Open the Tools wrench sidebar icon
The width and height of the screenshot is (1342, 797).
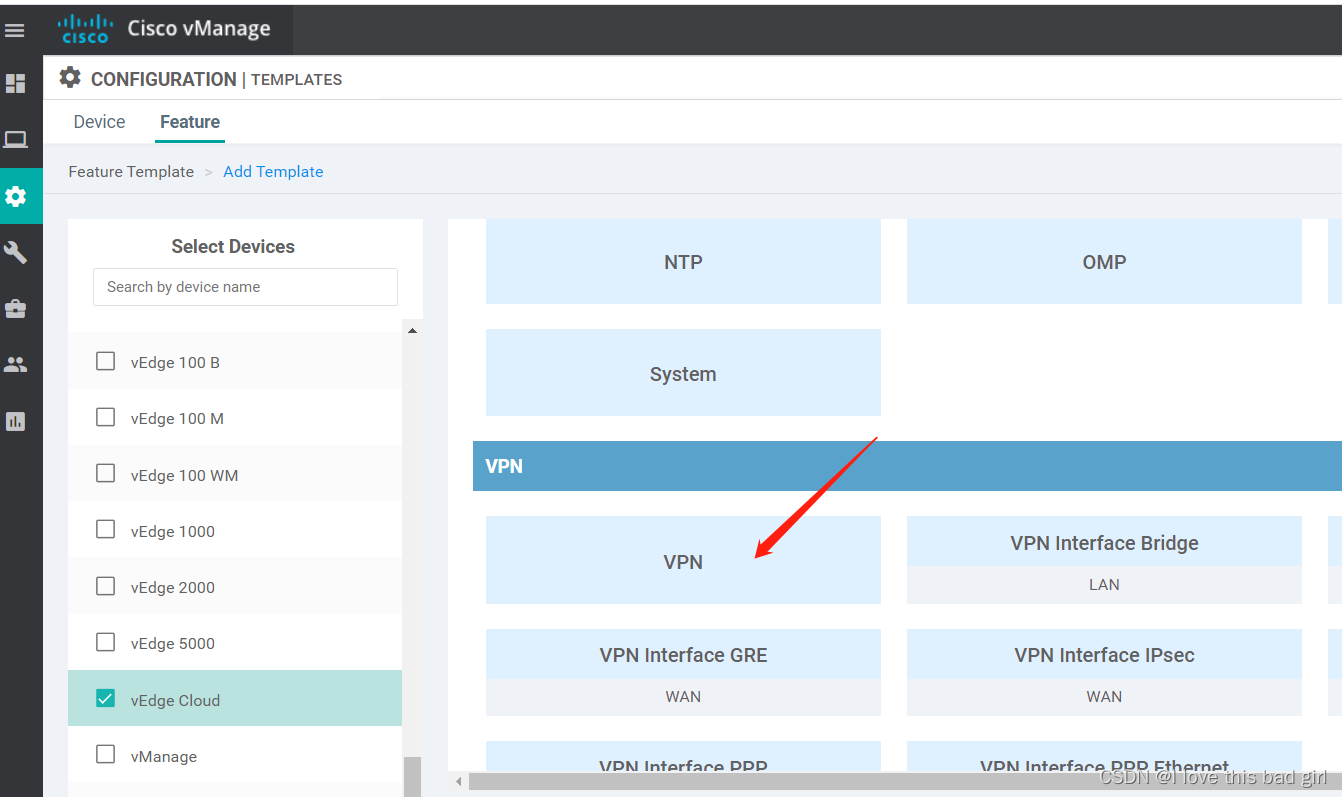[15, 252]
